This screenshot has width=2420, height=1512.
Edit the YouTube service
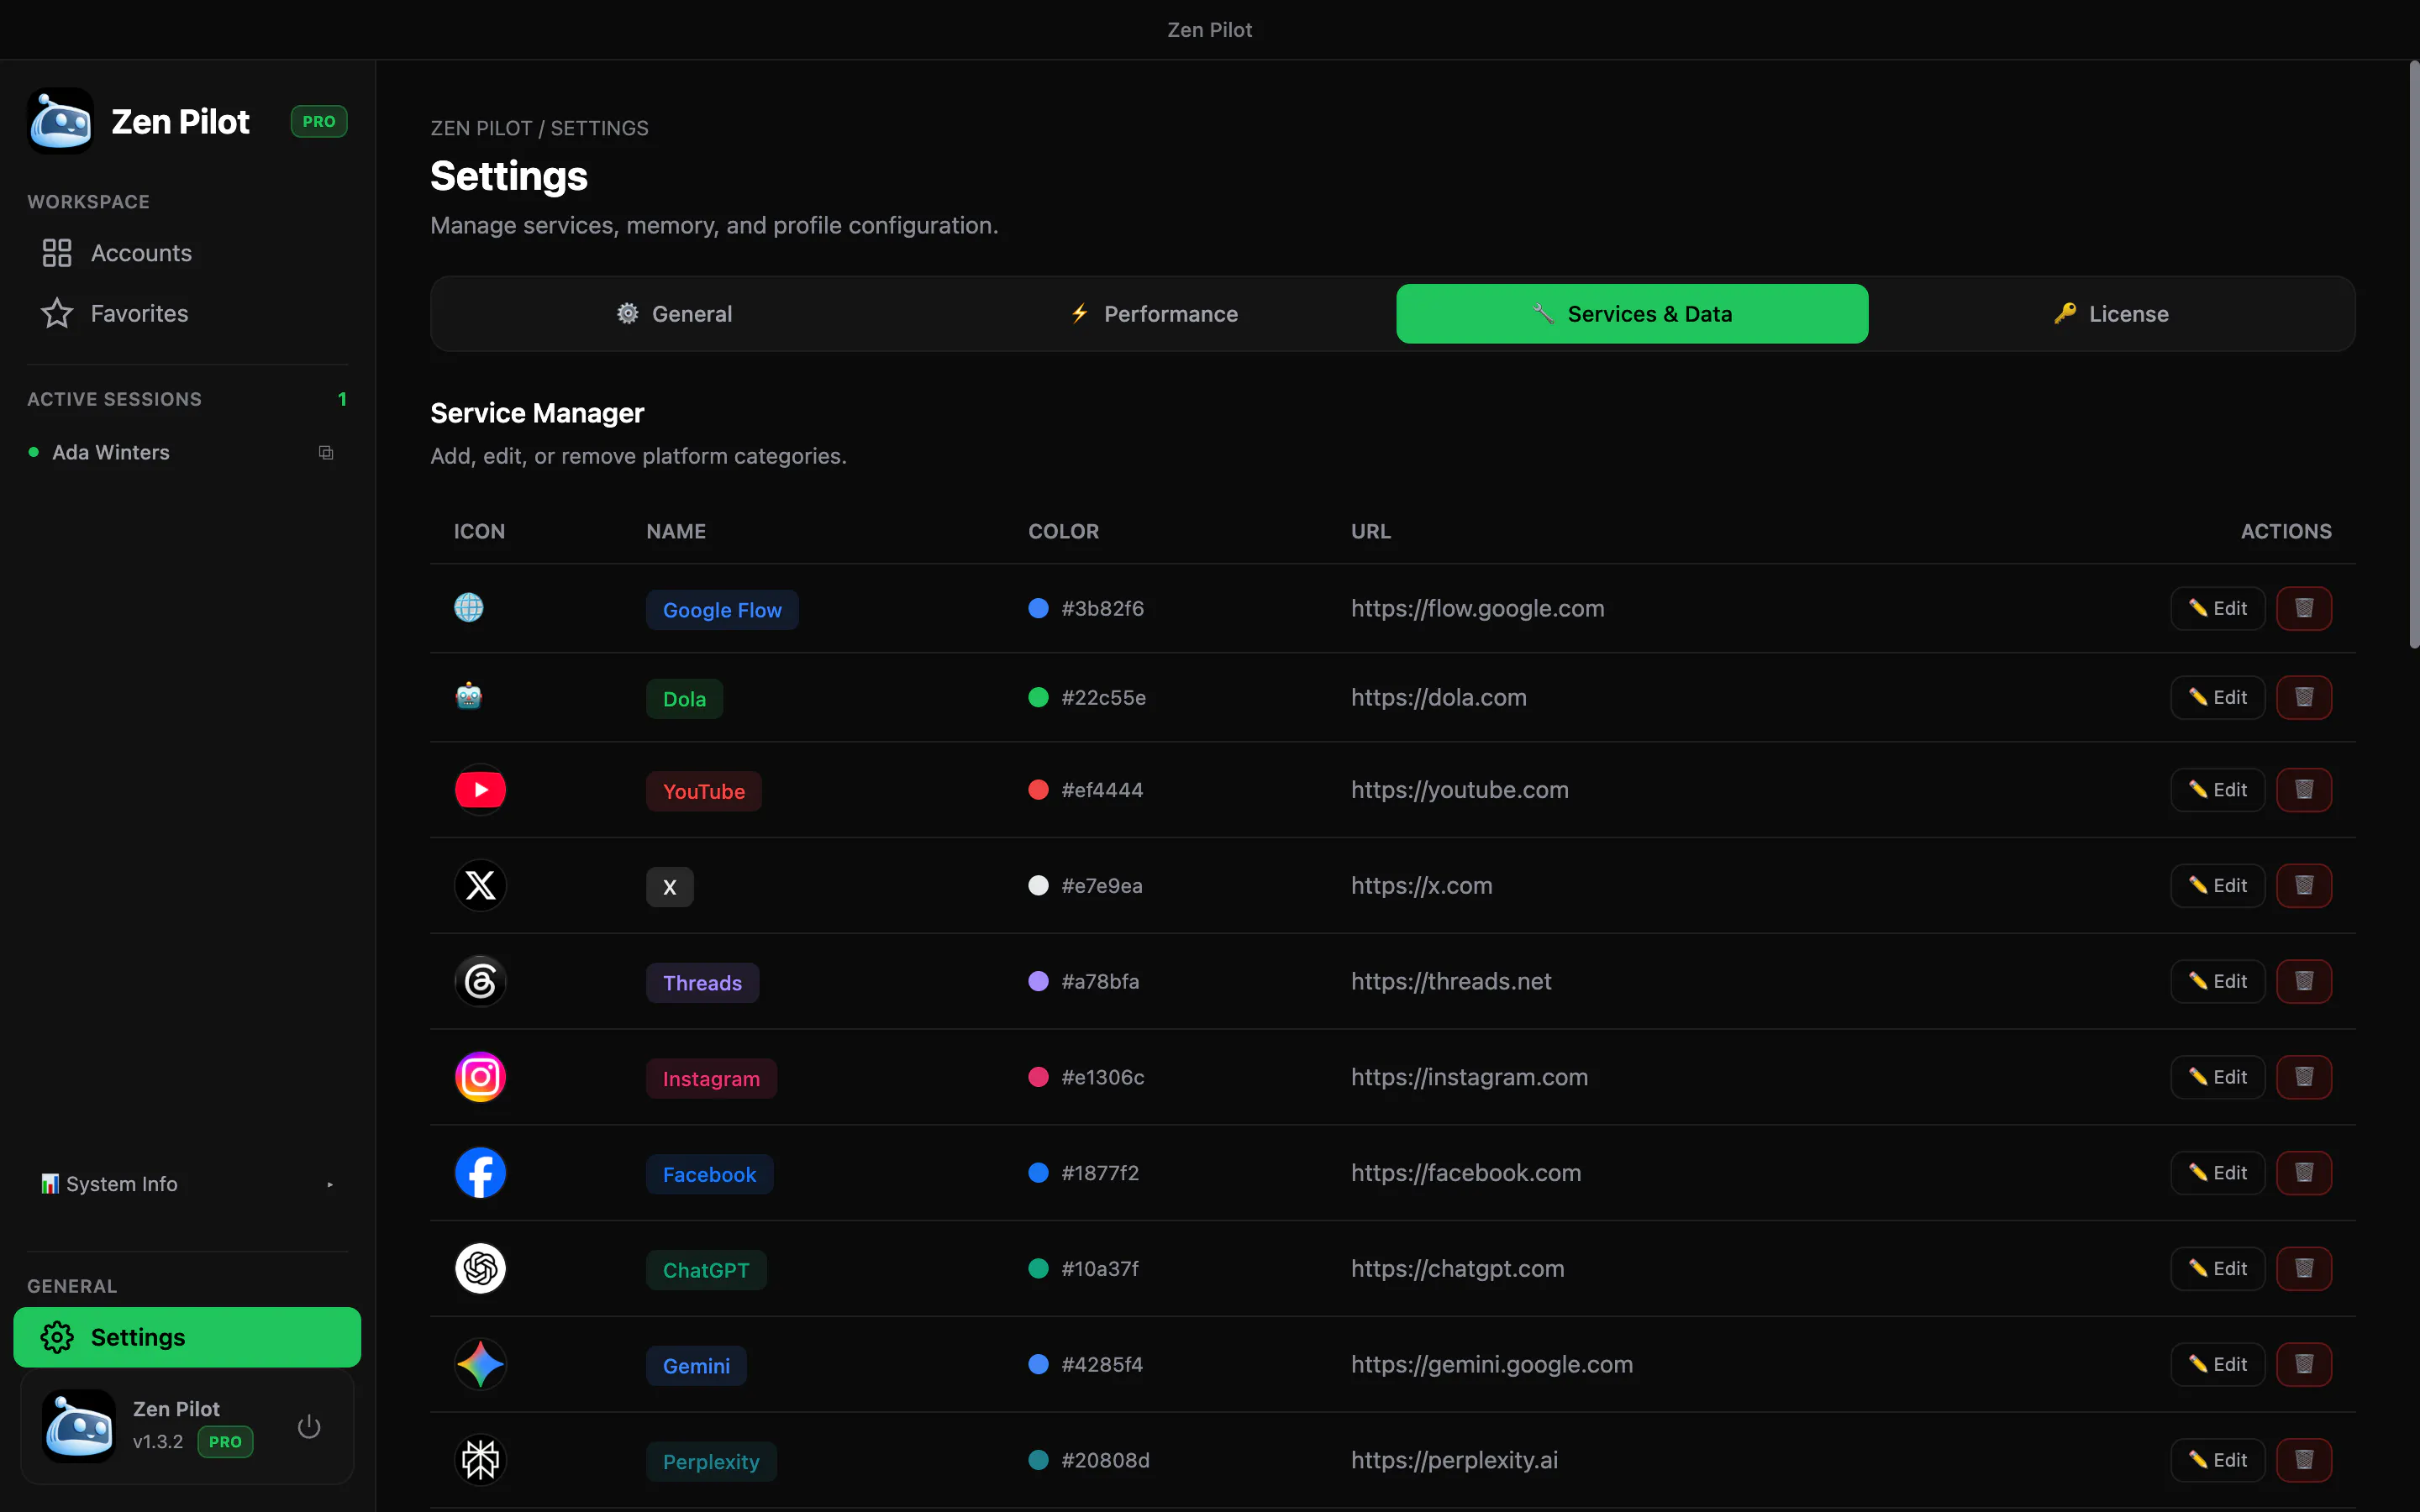tap(2217, 789)
